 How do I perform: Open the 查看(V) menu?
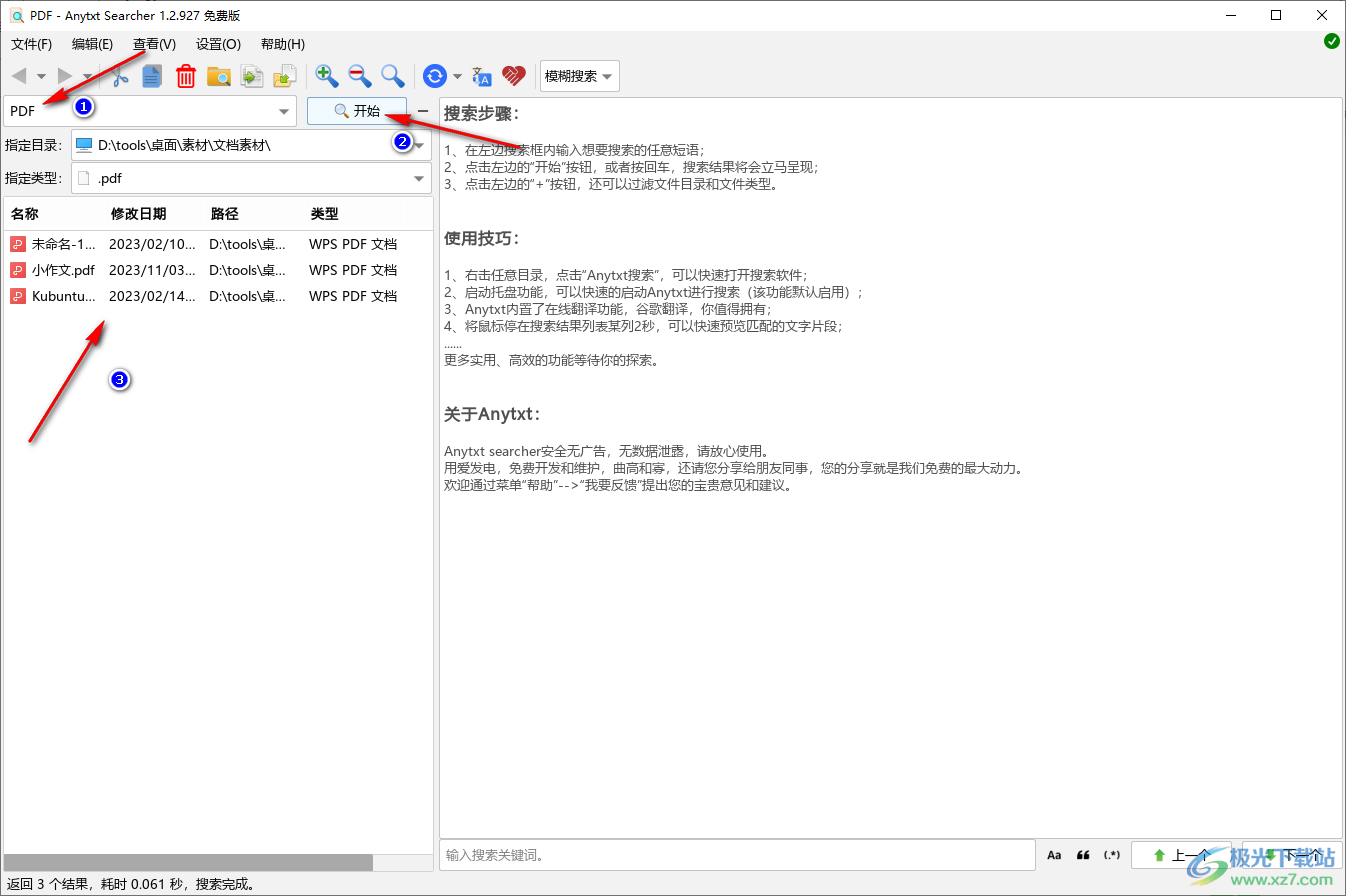coord(154,44)
